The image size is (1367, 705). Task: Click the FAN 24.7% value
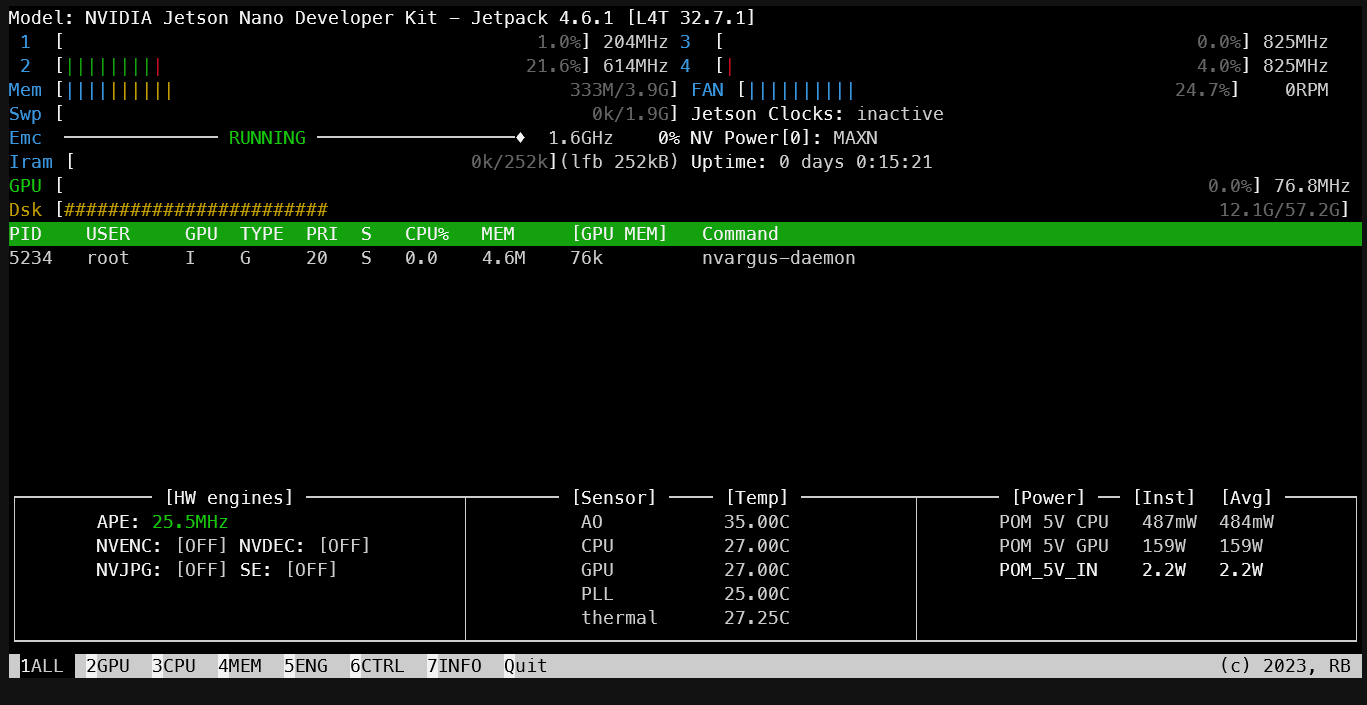click(1202, 90)
